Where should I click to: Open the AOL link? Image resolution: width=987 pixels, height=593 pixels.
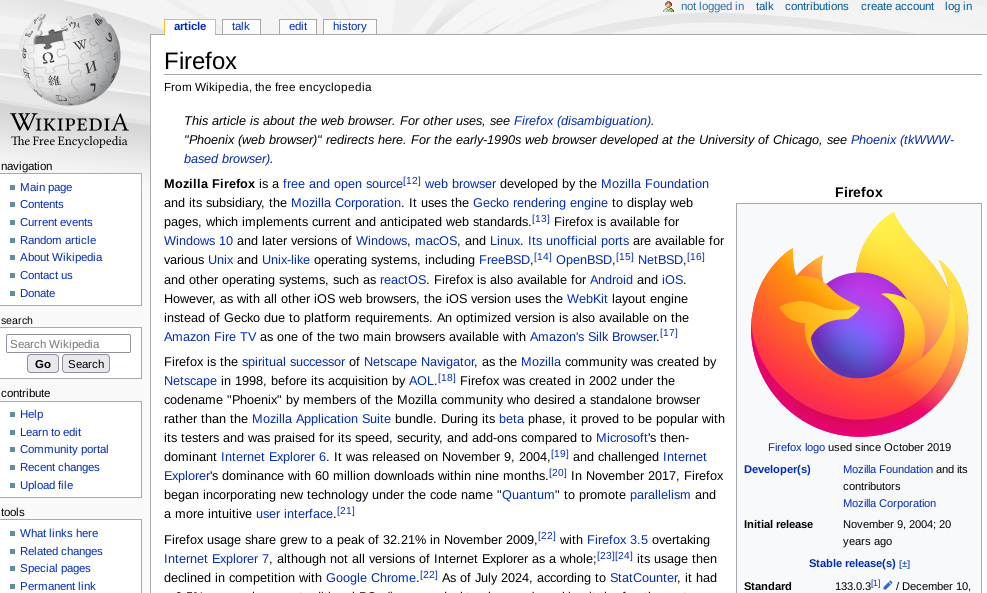coord(422,381)
